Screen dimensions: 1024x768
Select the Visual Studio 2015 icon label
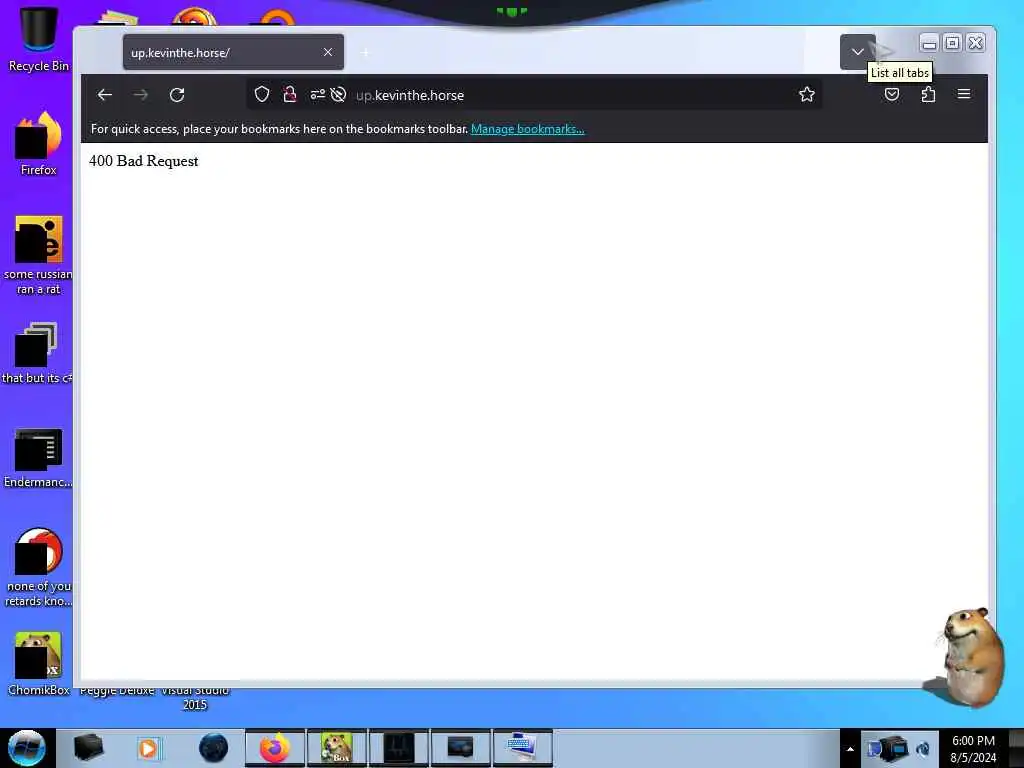[195, 697]
